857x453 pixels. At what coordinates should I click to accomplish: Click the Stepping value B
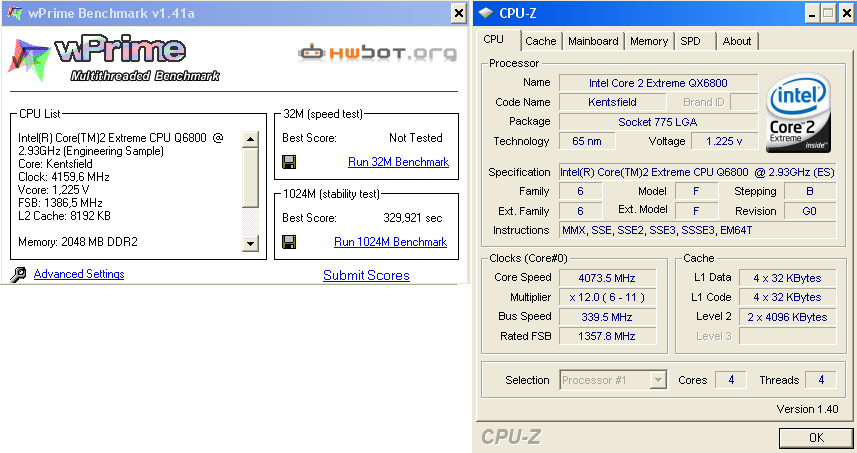click(x=810, y=191)
